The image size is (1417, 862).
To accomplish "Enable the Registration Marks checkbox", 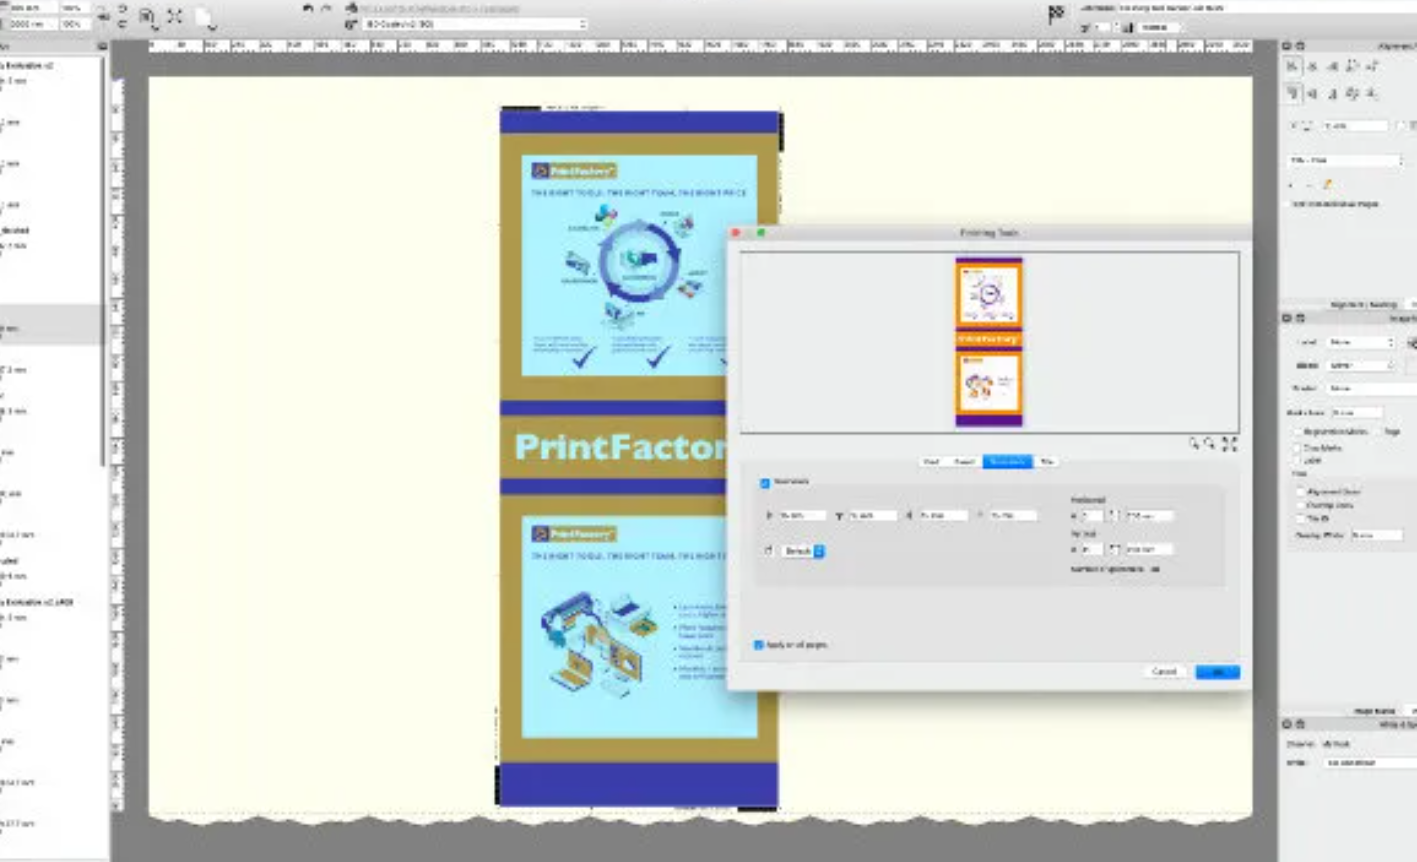I will (1300, 432).
